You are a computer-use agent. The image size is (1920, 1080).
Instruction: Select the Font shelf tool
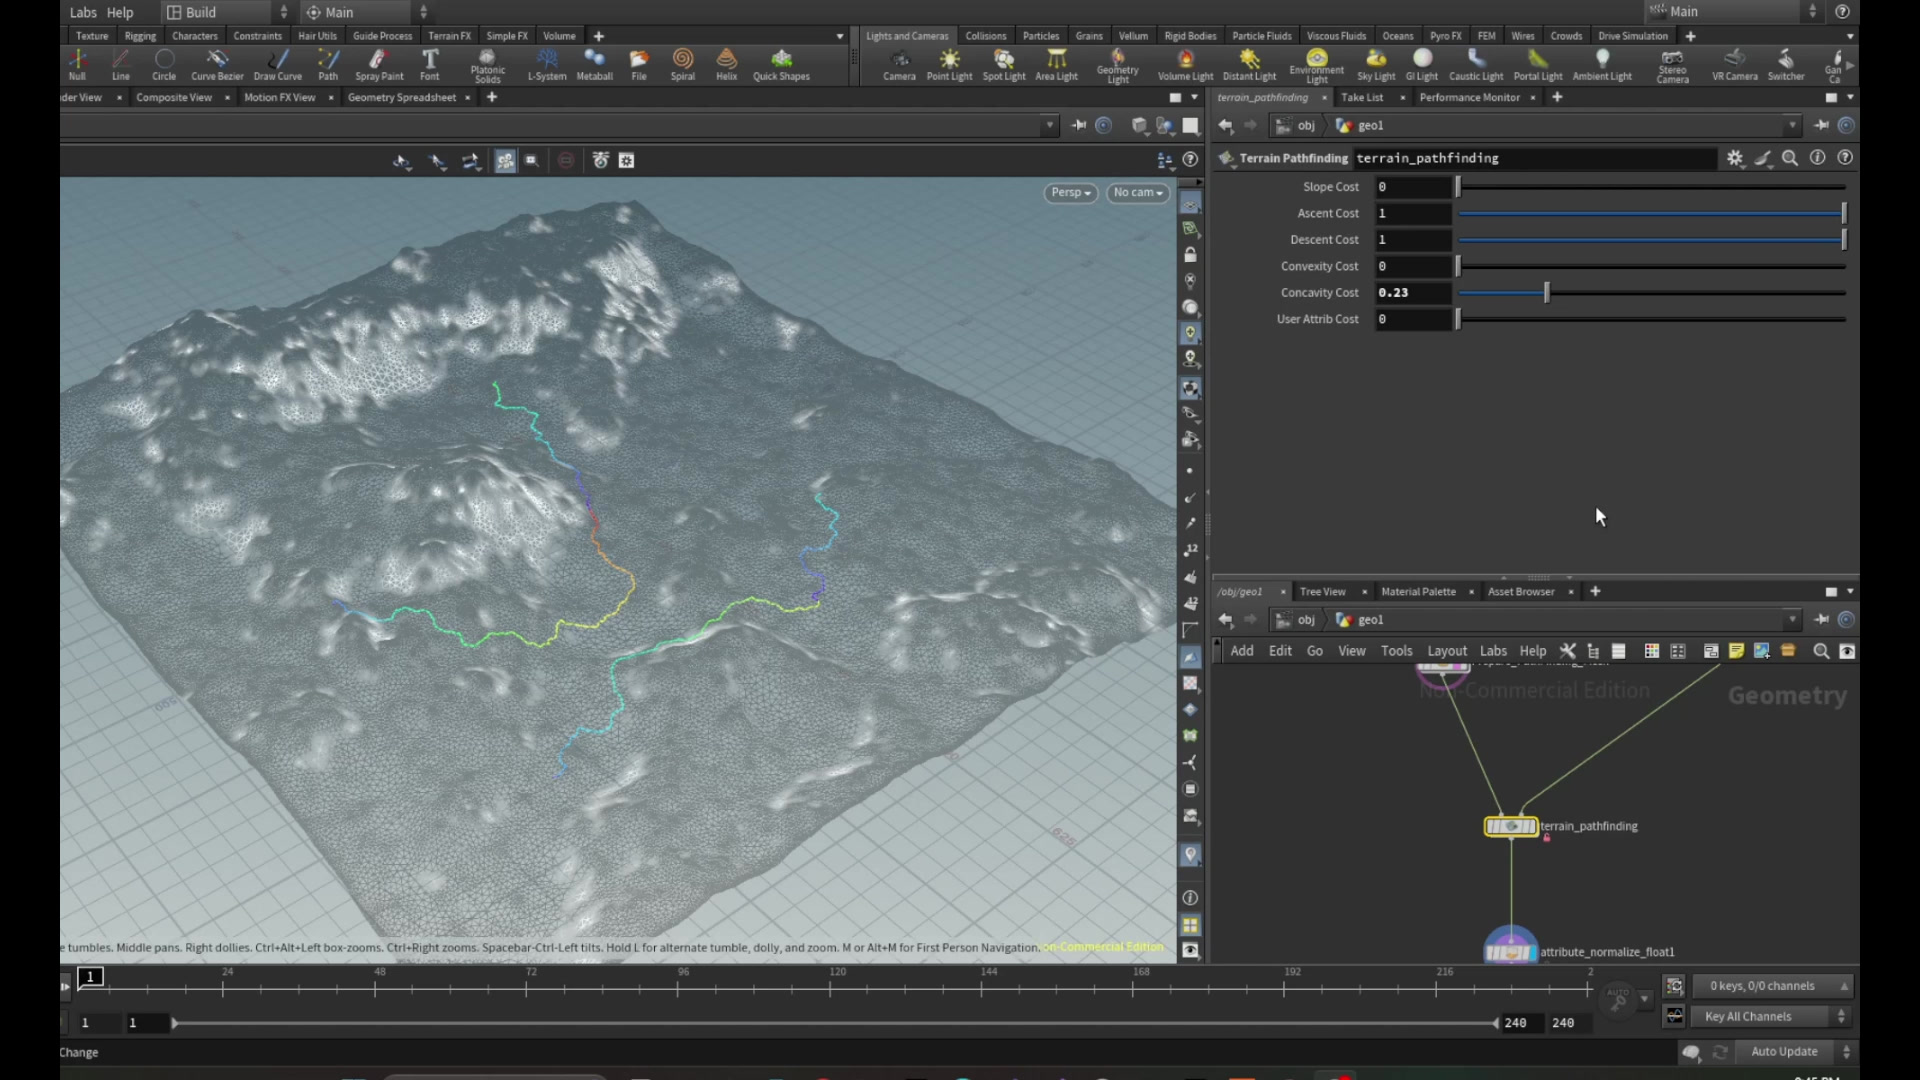430,65
